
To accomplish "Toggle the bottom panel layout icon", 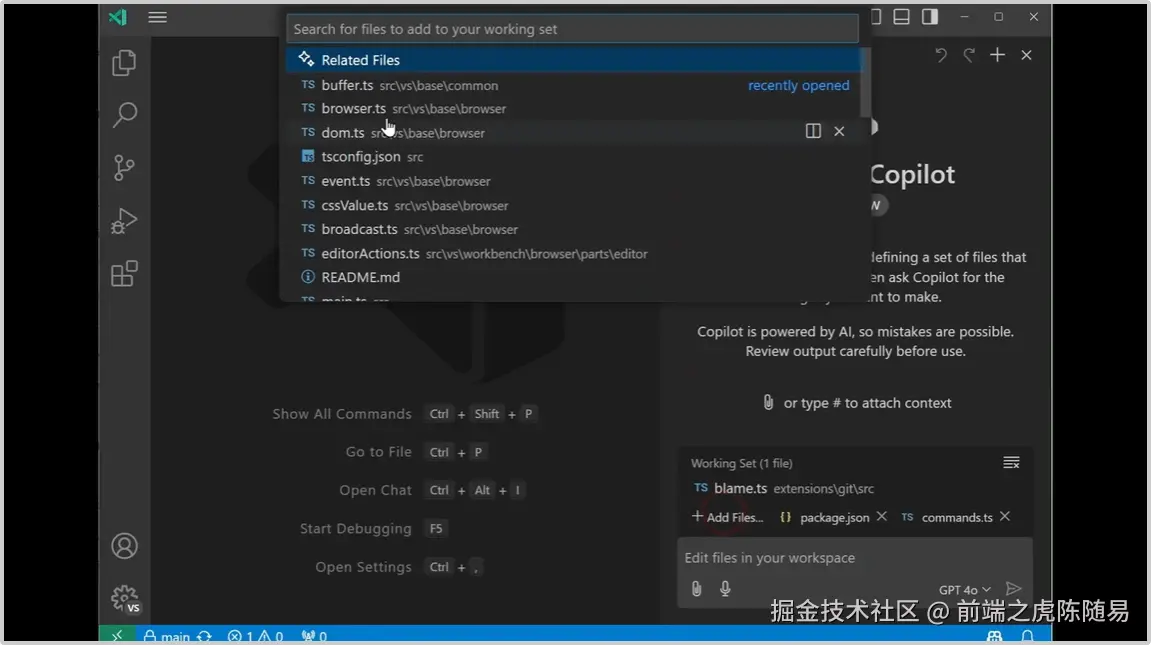I will [901, 17].
